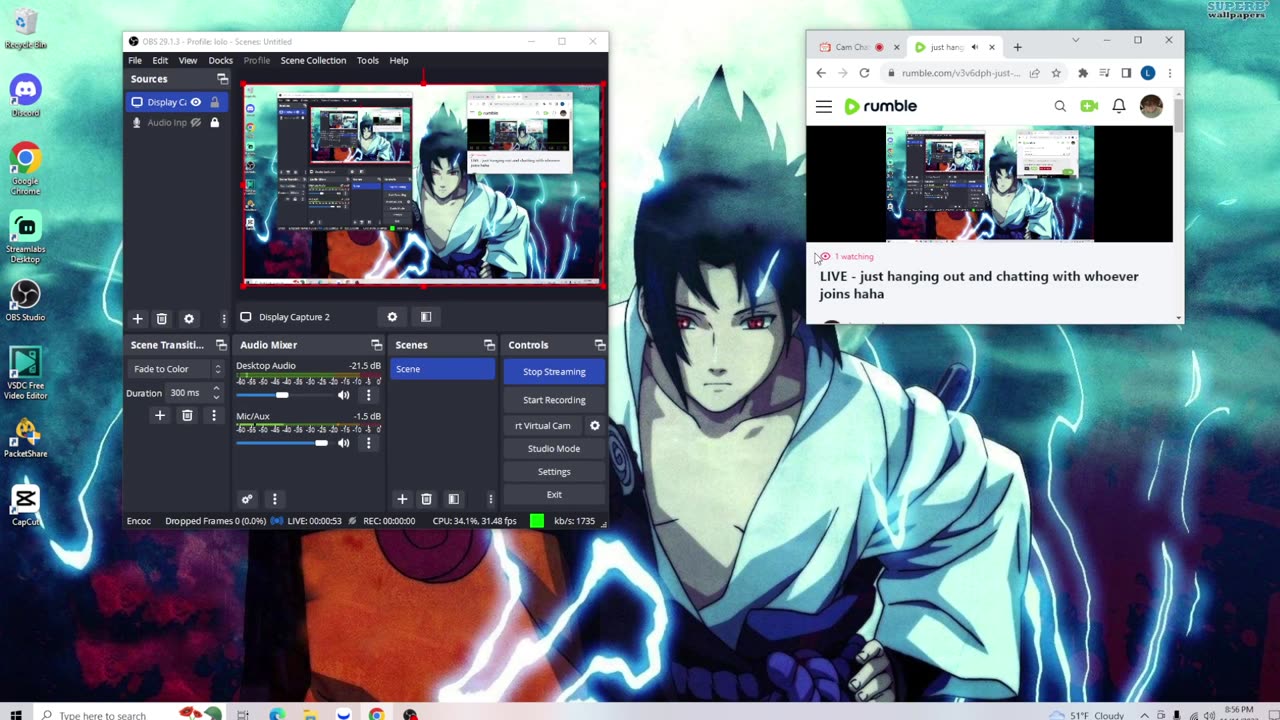This screenshot has height=720, width=1280.
Task: Open OBS Tools menu
Action: click(x=368, y=60)
